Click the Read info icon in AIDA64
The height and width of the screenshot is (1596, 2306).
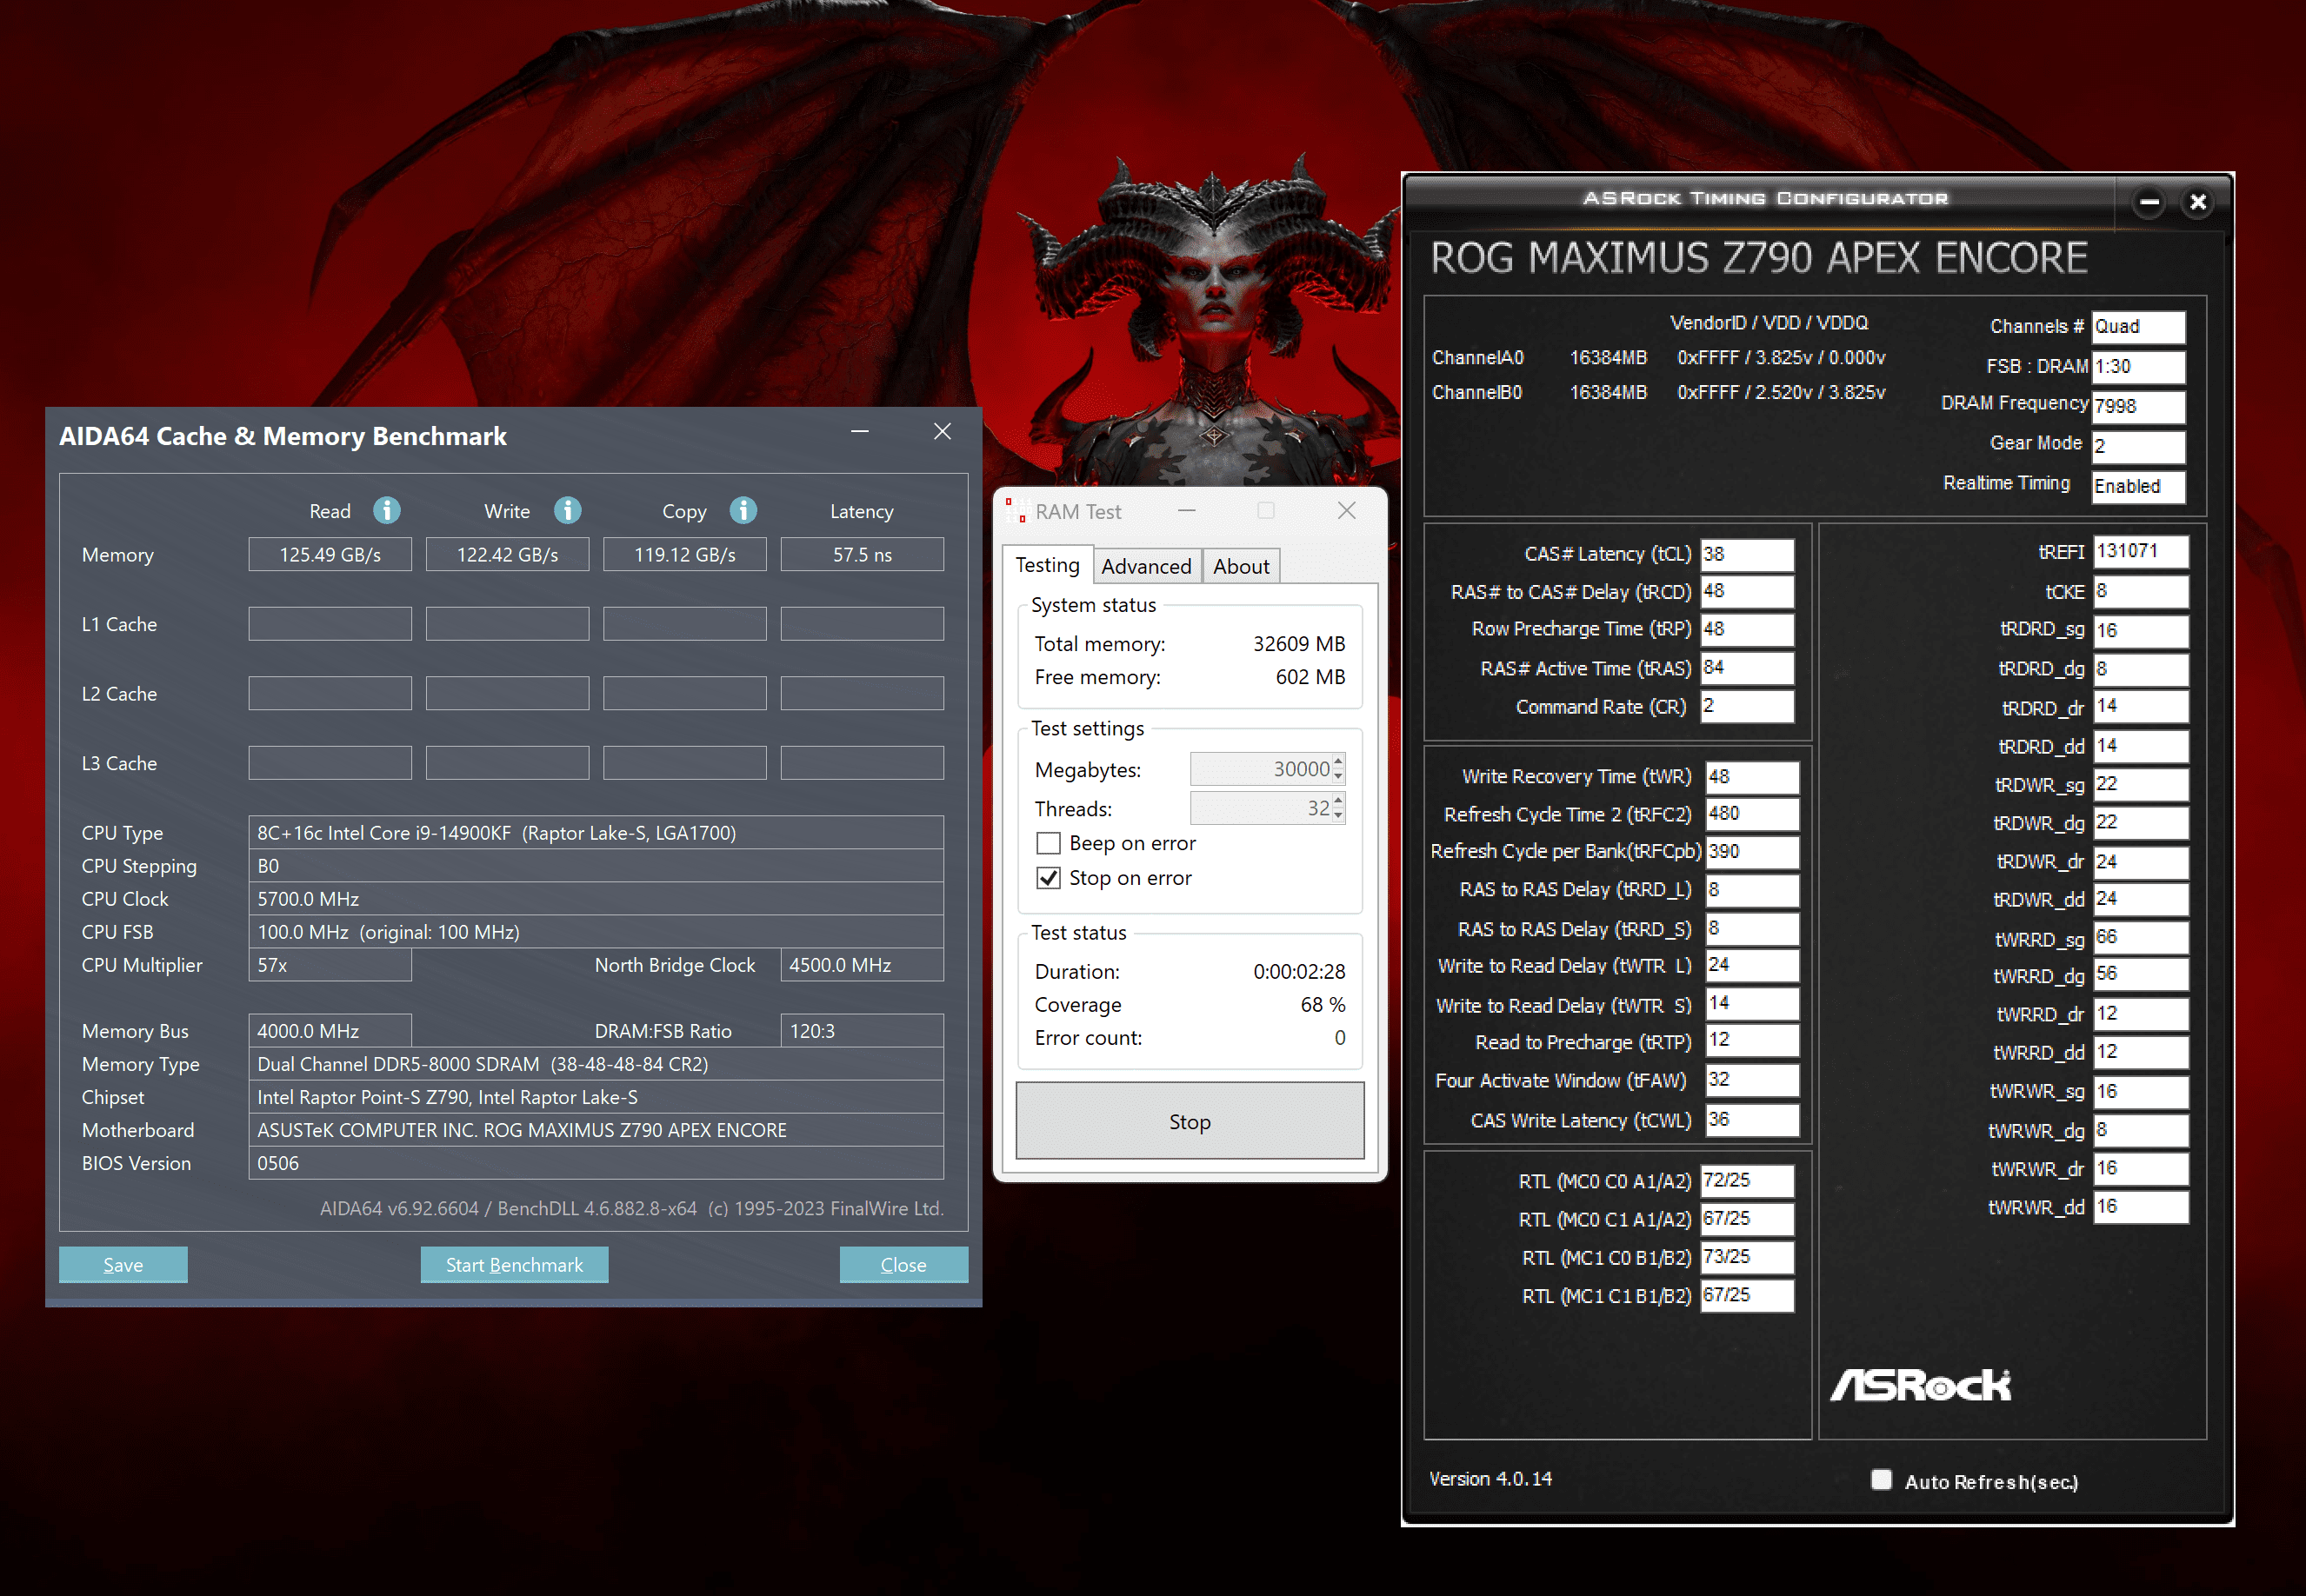[x=387, y=511]
